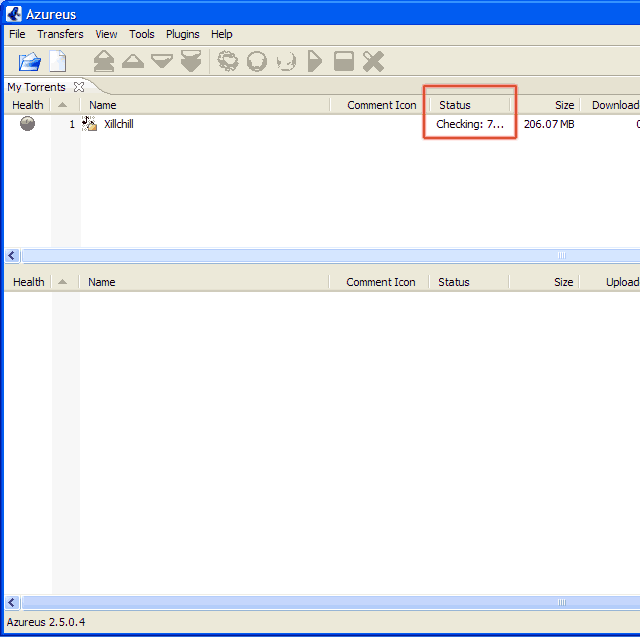The image size is (640, 637).
Task: Click the Move up triangle icon
Action: [x=132, y=62]
